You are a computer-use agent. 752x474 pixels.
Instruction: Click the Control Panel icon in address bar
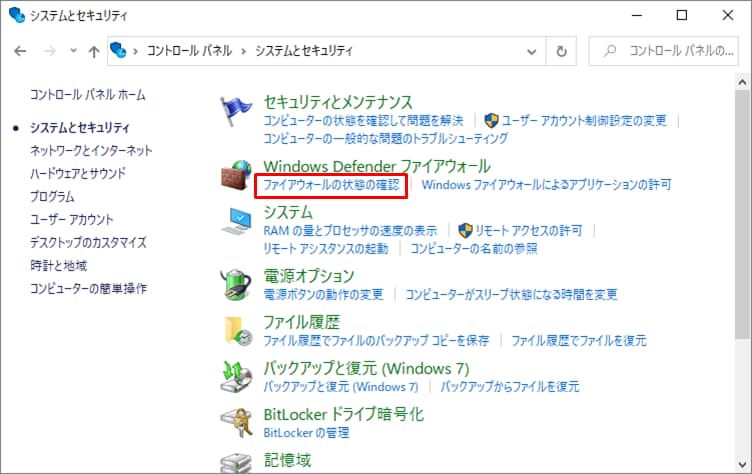(118, 50)
